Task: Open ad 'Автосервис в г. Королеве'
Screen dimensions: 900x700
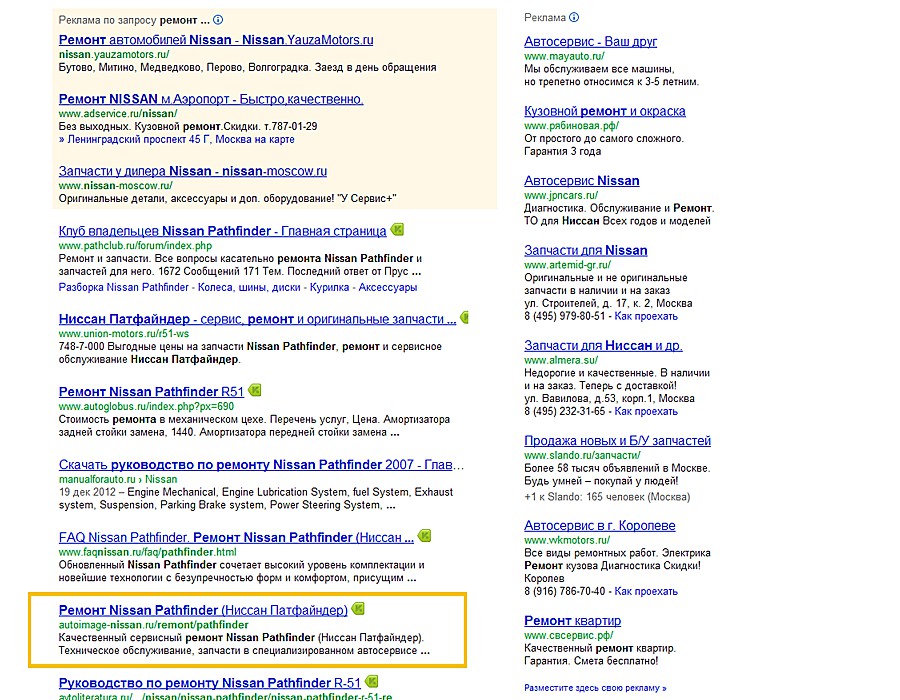Action: coord(599,526)
